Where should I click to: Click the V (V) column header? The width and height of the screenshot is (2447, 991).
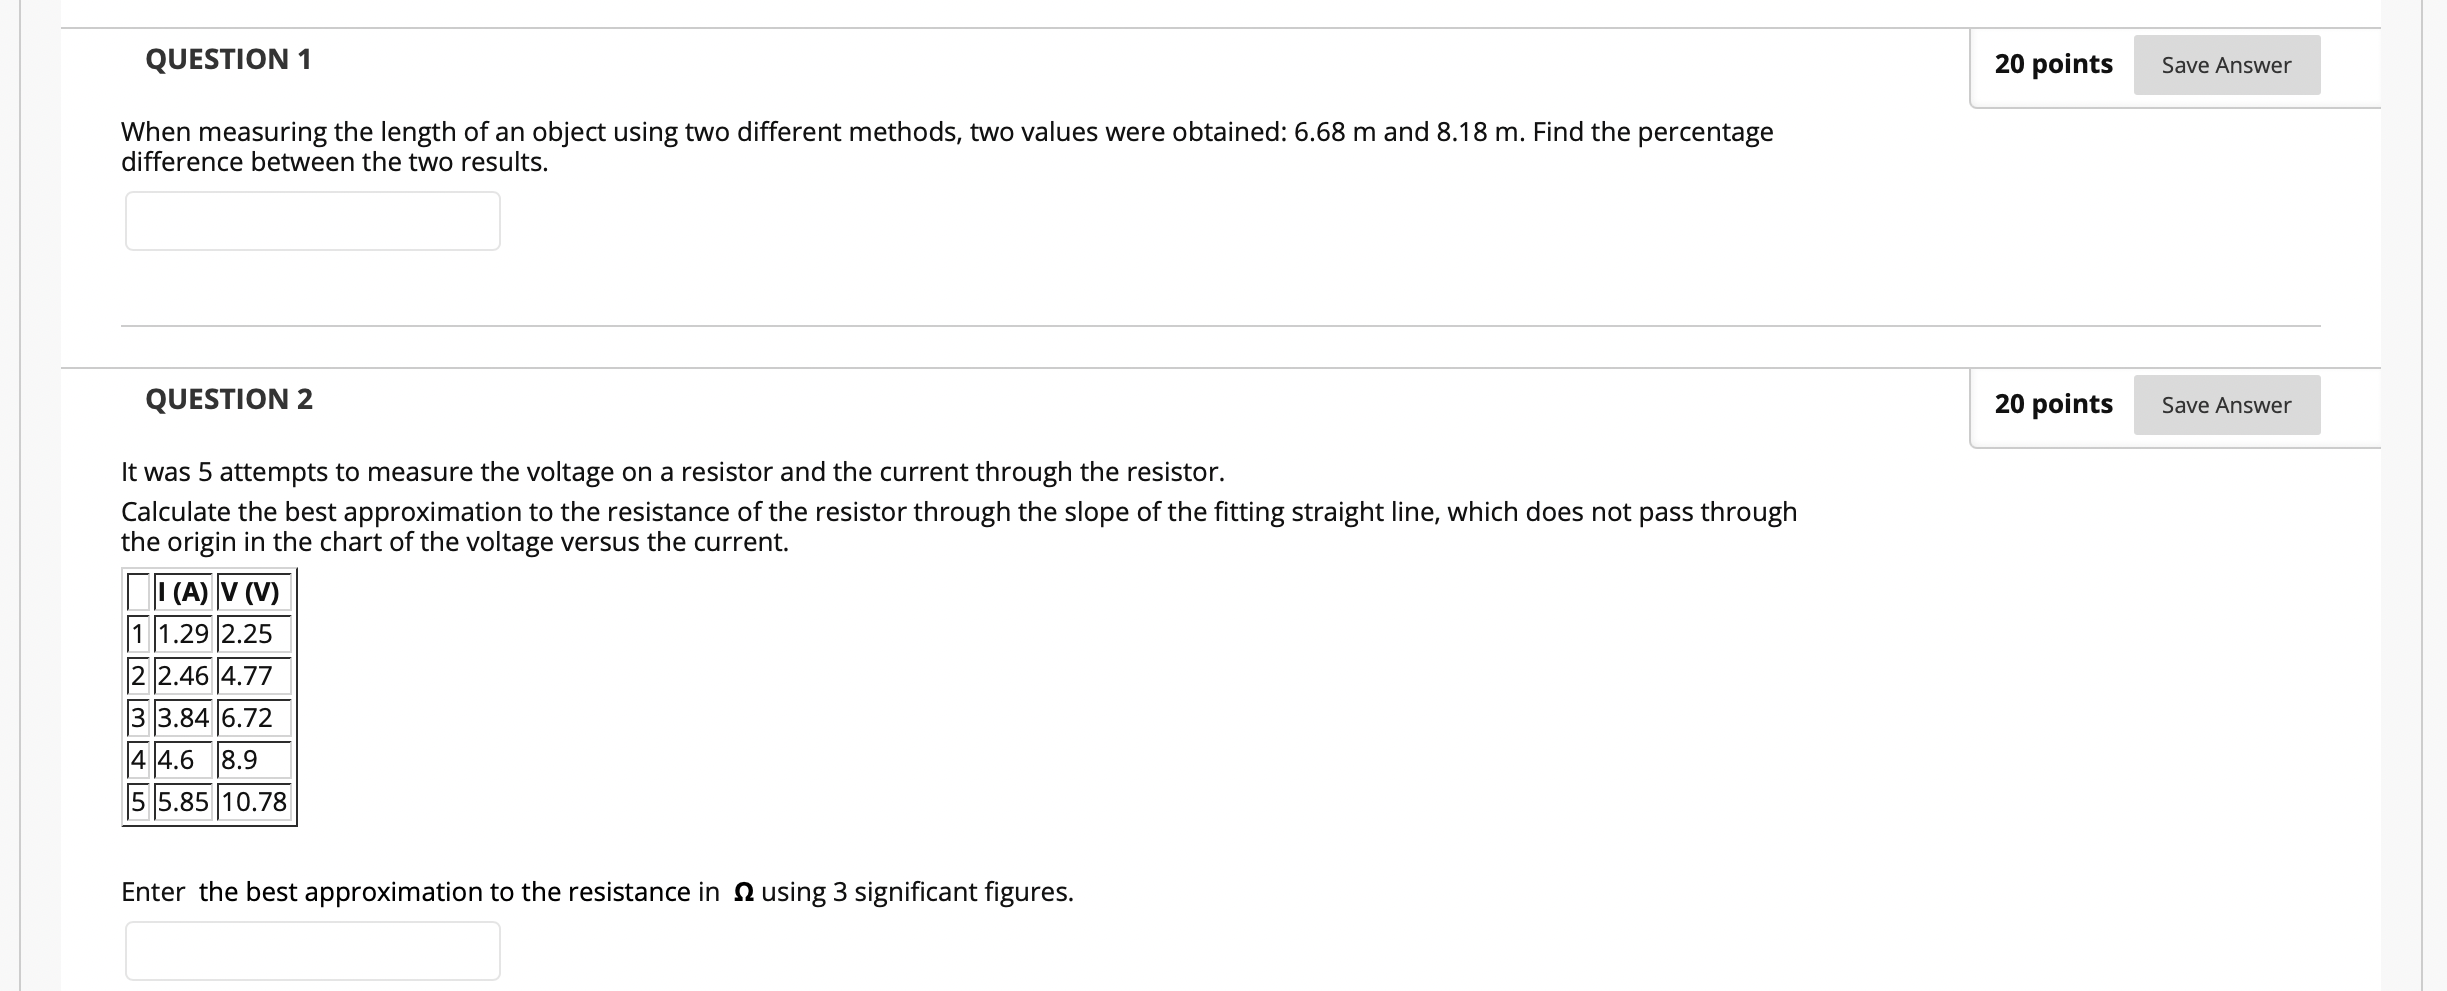250,593
